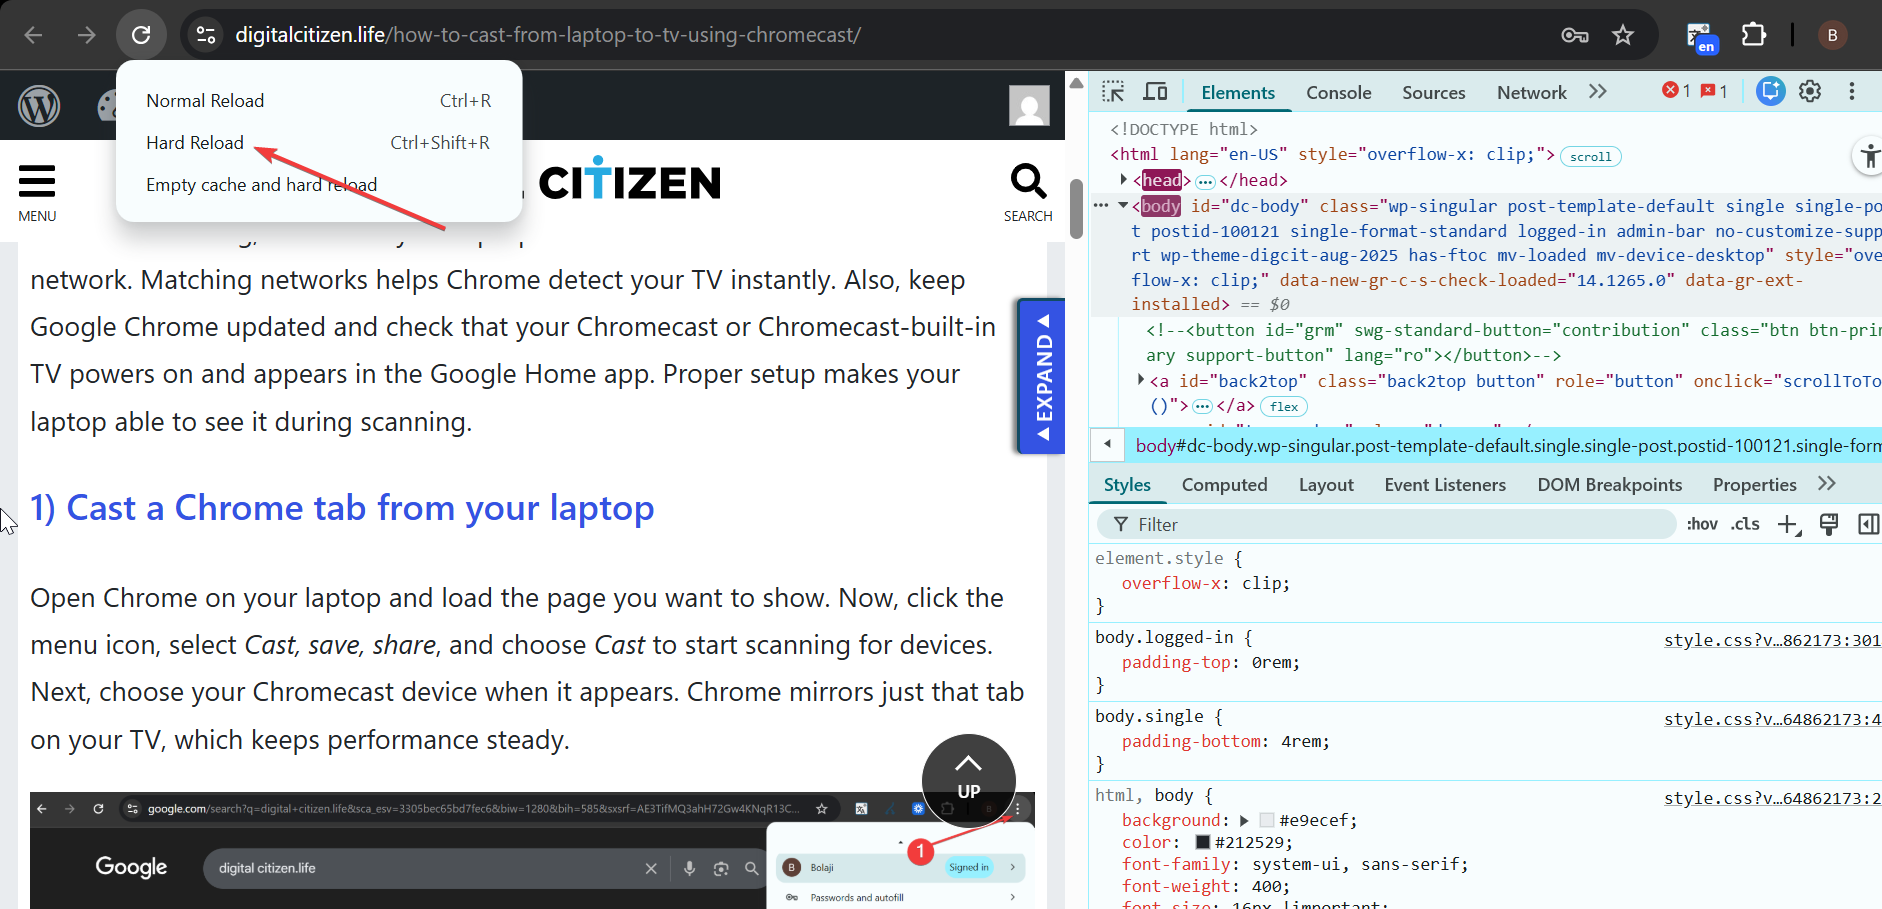Toggle rendering emulations paintbrush icon
This screenshot has width=1882, height=909.
tap(1829, 524)
